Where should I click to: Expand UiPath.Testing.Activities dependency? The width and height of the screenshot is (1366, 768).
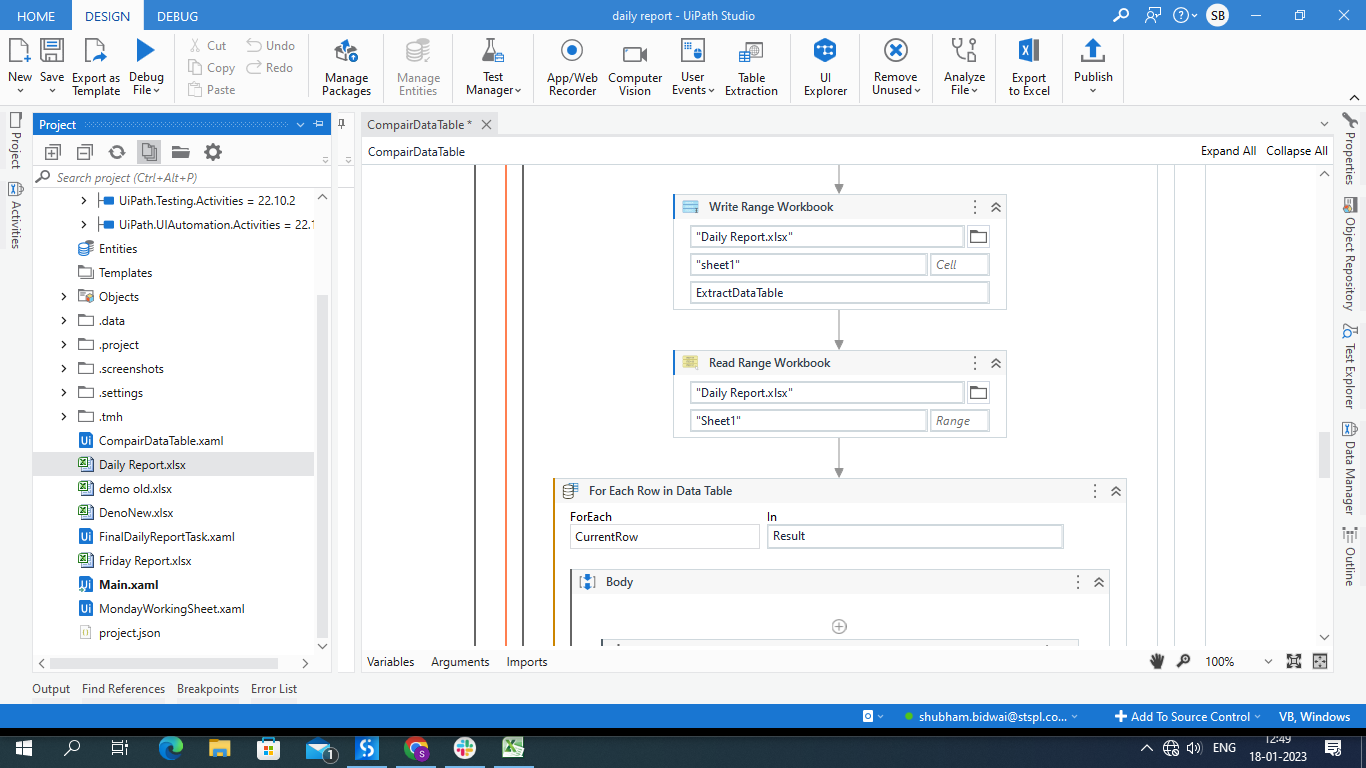84,201
